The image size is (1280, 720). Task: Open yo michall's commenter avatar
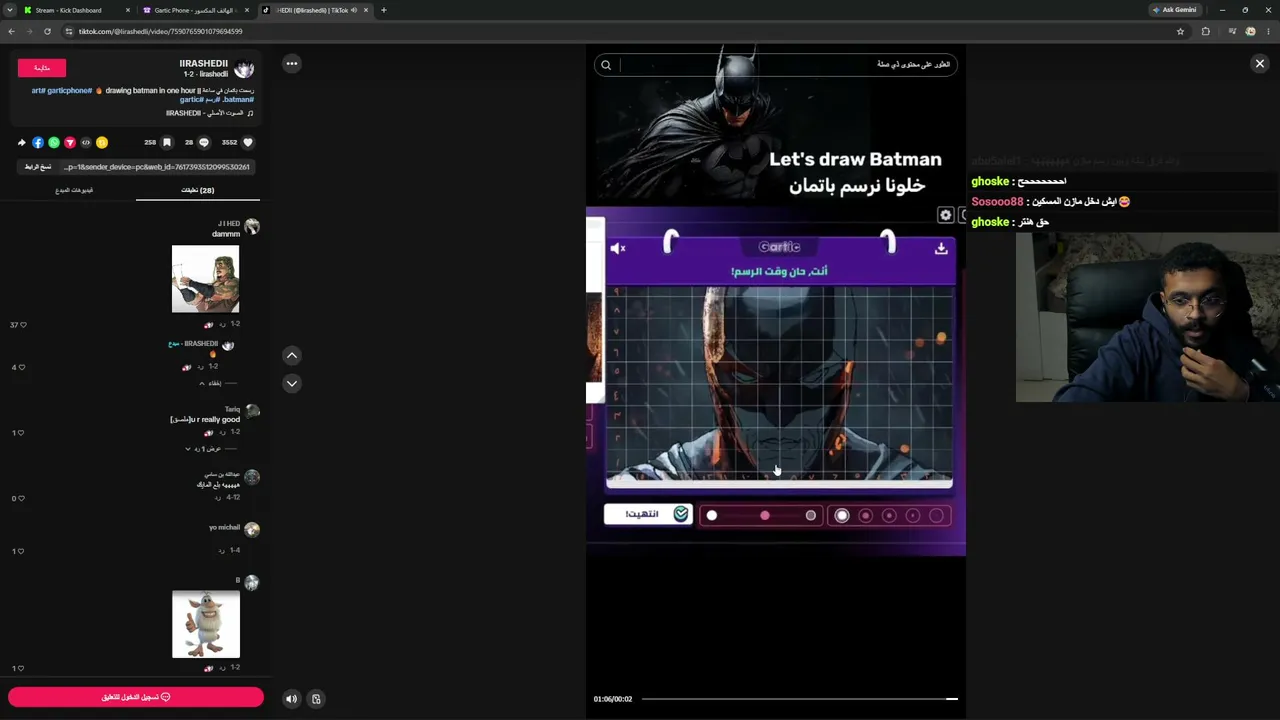click(x=252, y=529)
